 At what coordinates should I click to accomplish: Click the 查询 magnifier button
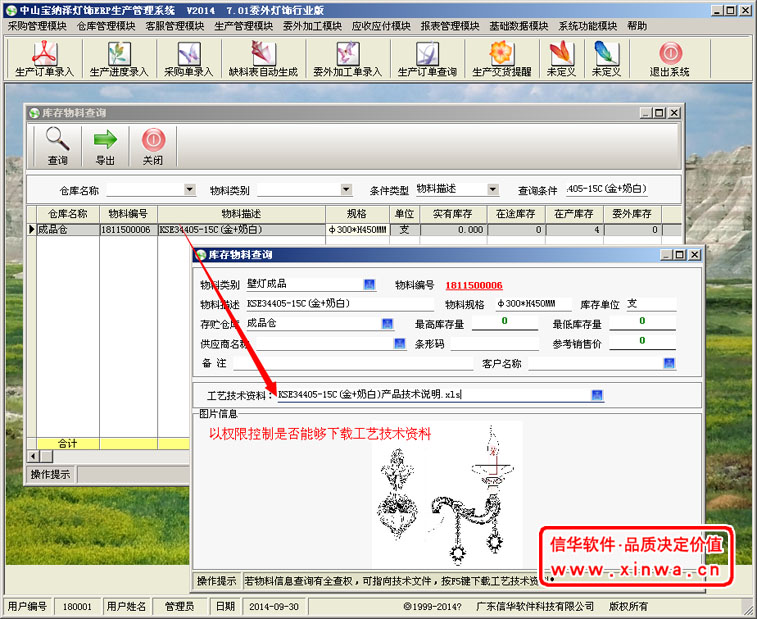point(58,146)
